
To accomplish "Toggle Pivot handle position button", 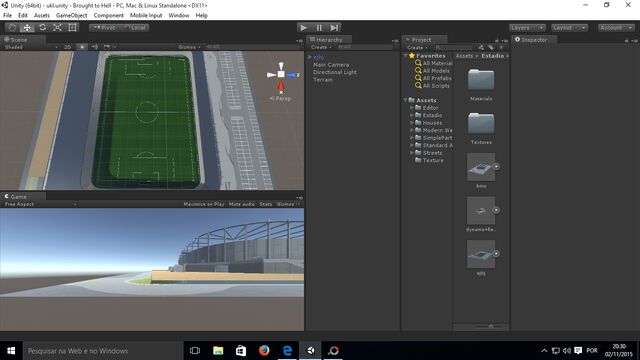I will click(104, 28).
